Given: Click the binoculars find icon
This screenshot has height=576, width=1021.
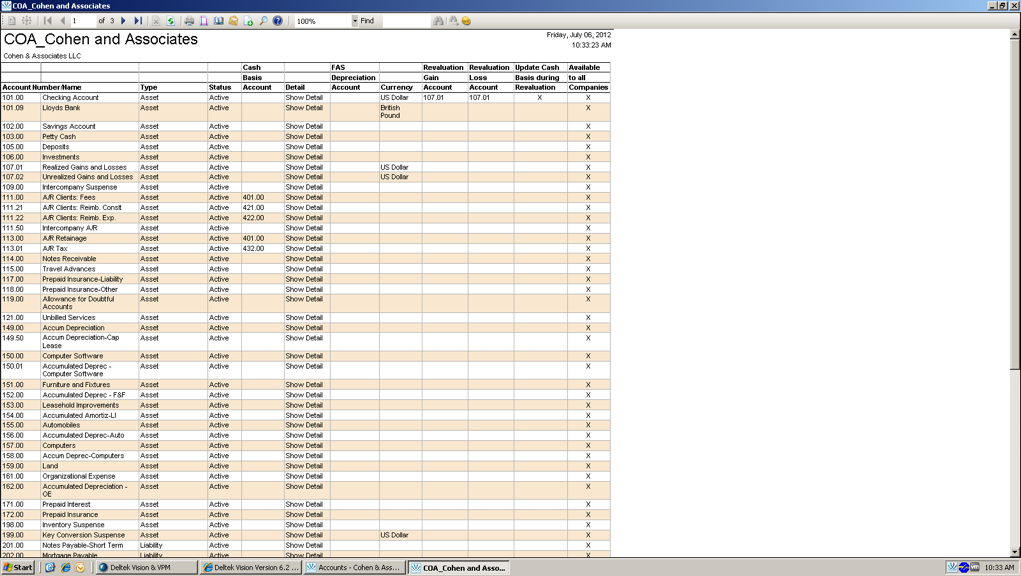Looking at the screenshot, I should 438,21.
